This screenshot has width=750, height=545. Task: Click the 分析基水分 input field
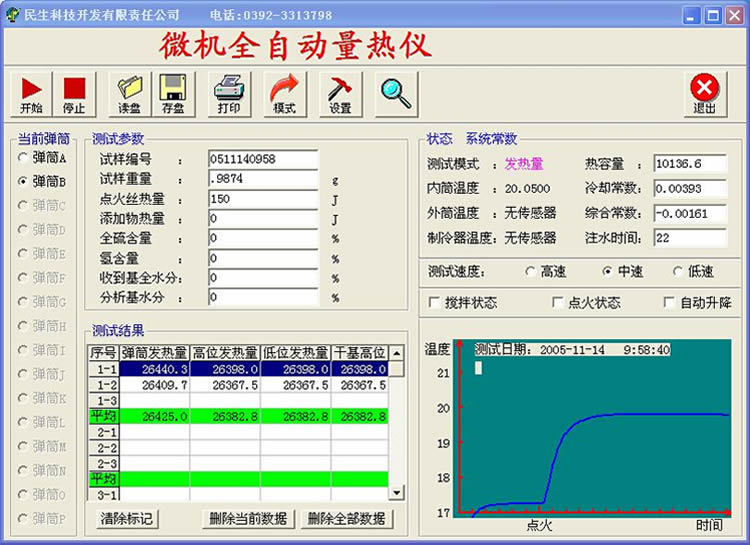263,297
